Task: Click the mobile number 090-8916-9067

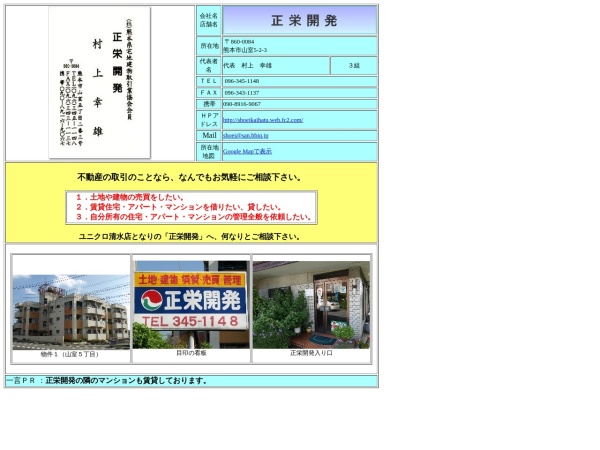Action: [241, 104]
